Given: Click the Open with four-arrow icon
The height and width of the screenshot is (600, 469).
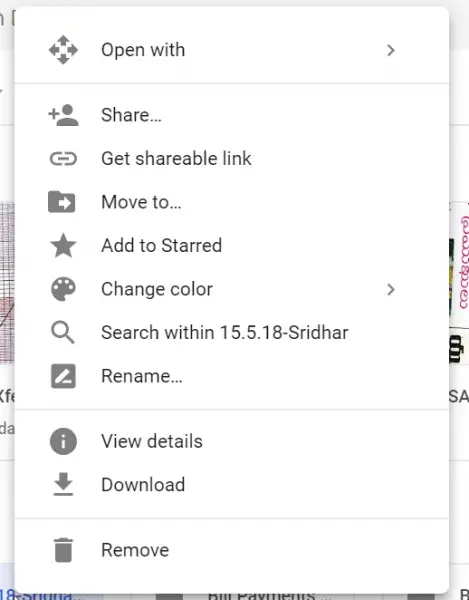Looking at the screenshot, I should [63, 50].
